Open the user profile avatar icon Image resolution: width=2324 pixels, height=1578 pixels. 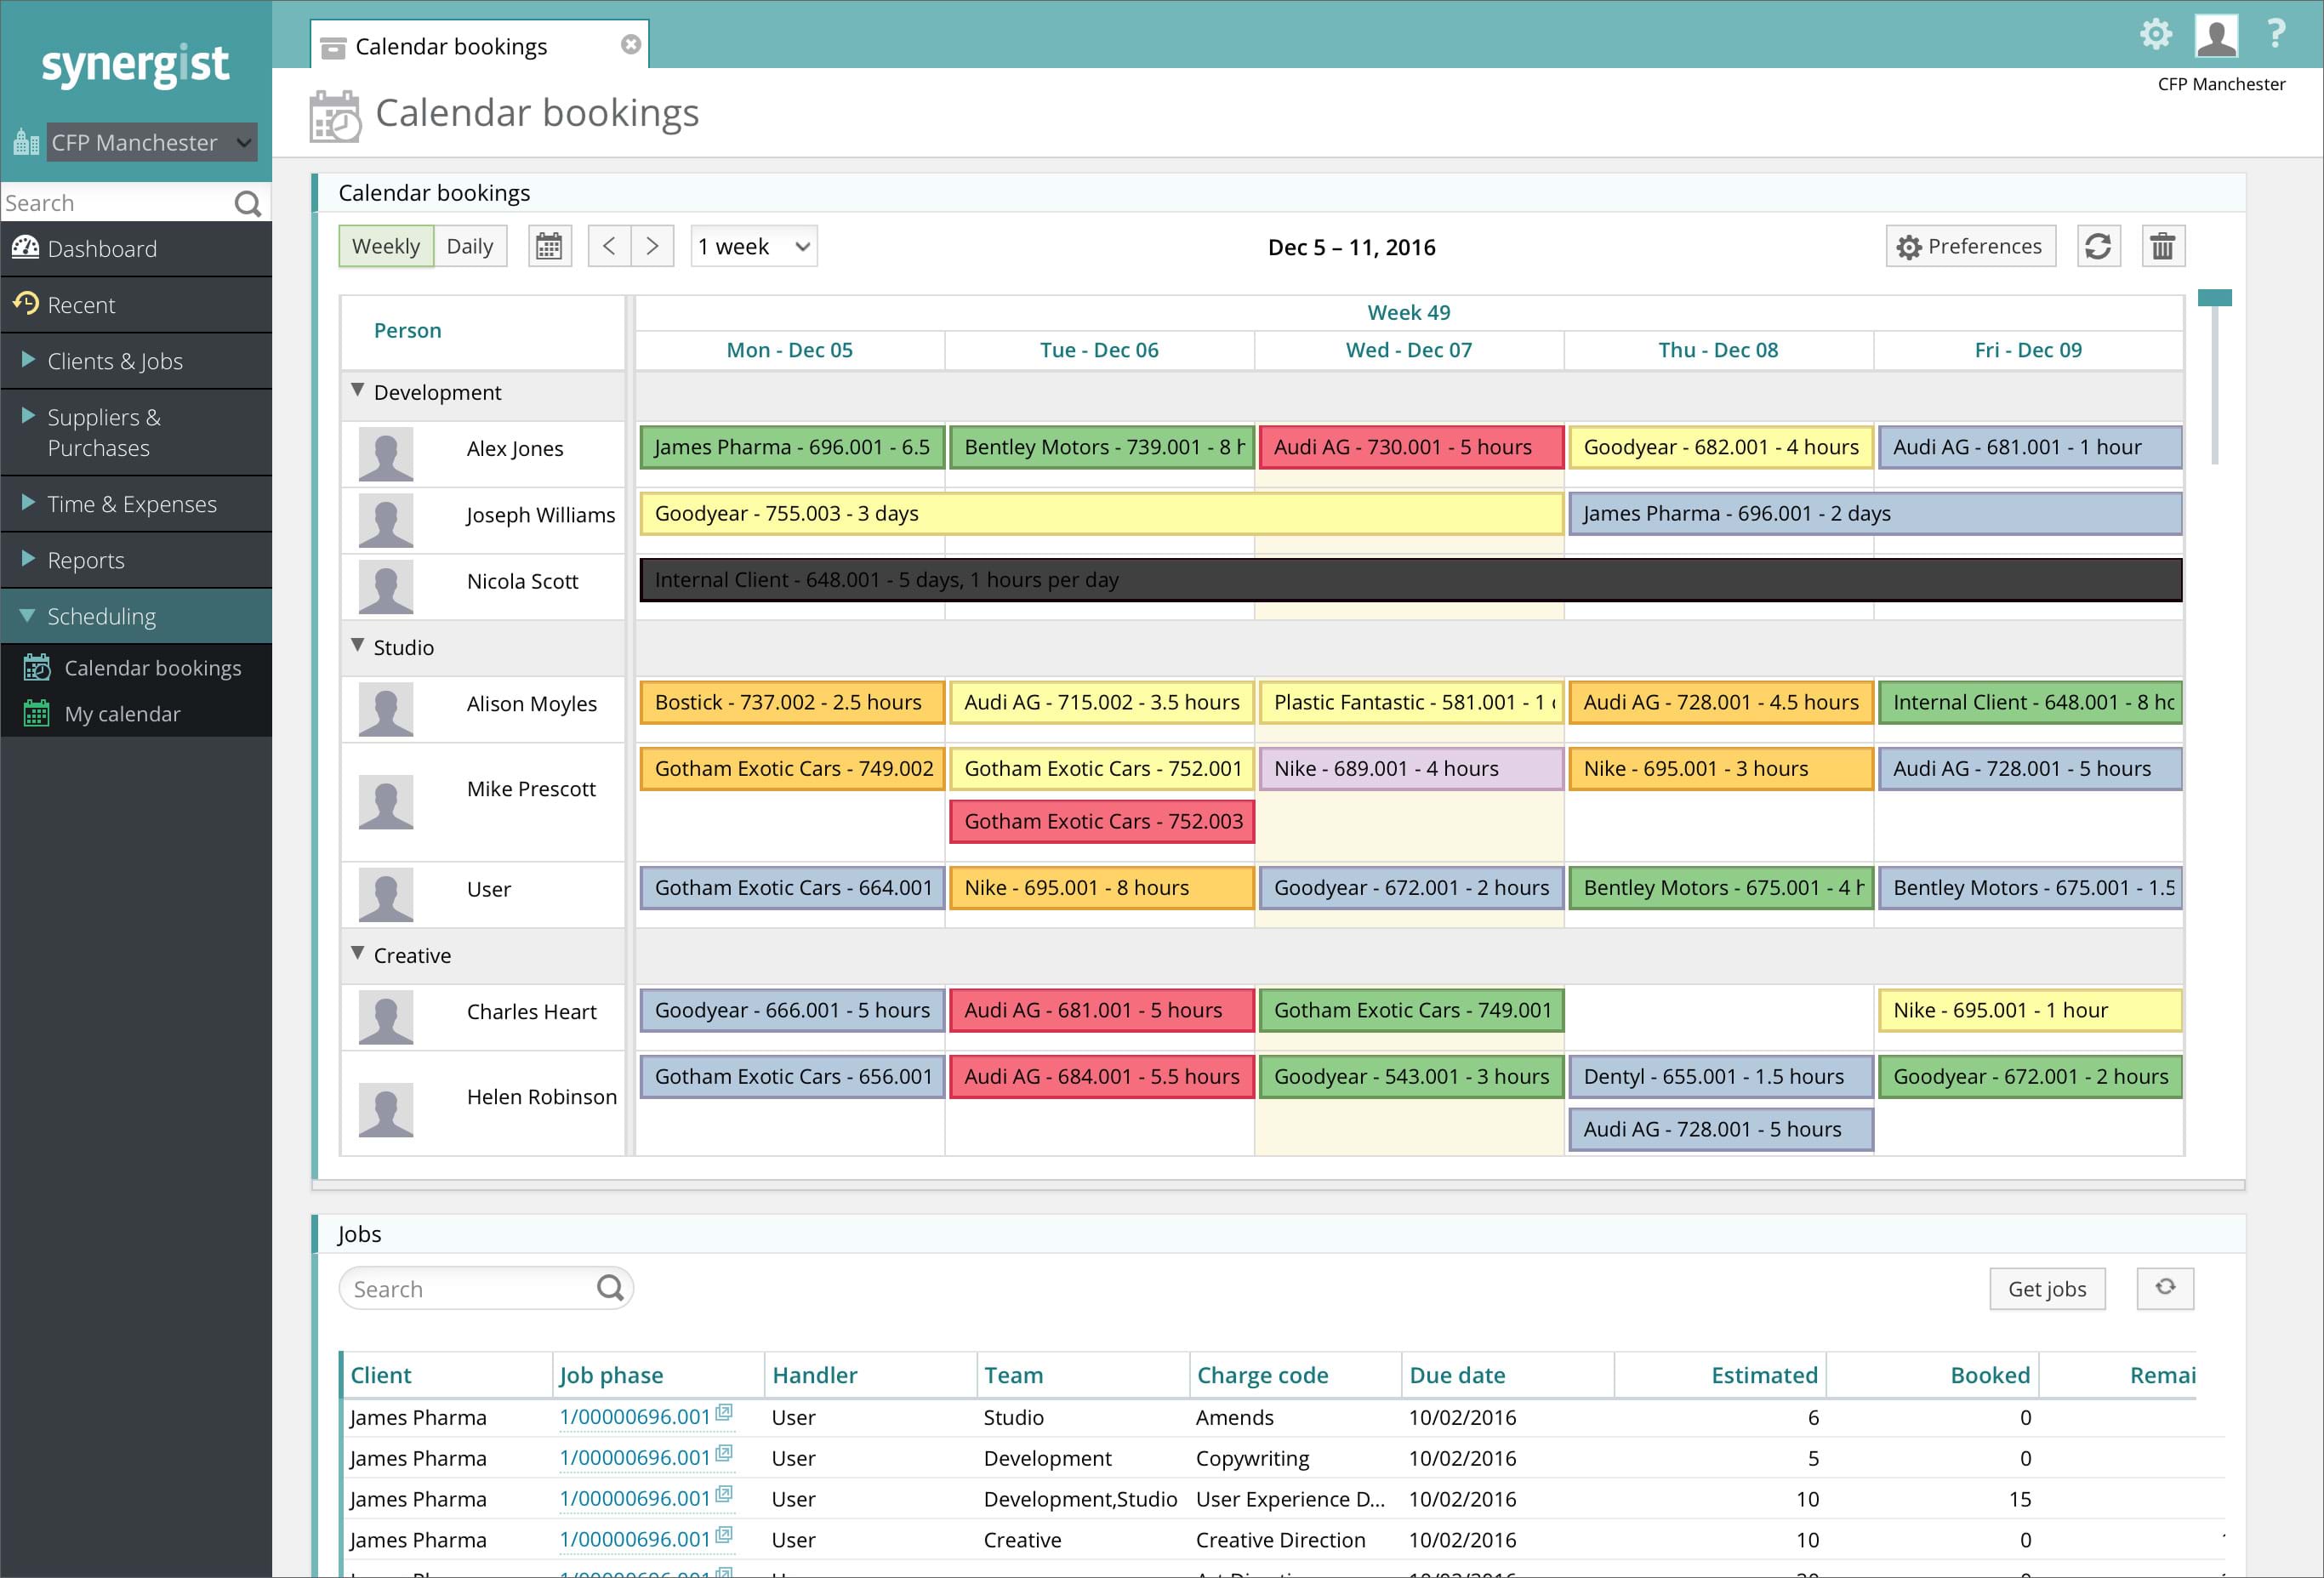pos(2215,35)
